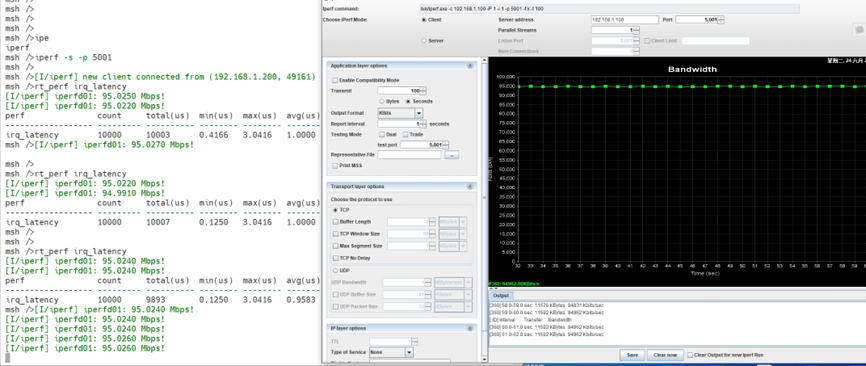Screen dimensions: 866x366
Task: Click the run iperf icon at right edge
Action: (x=860, y=30)
